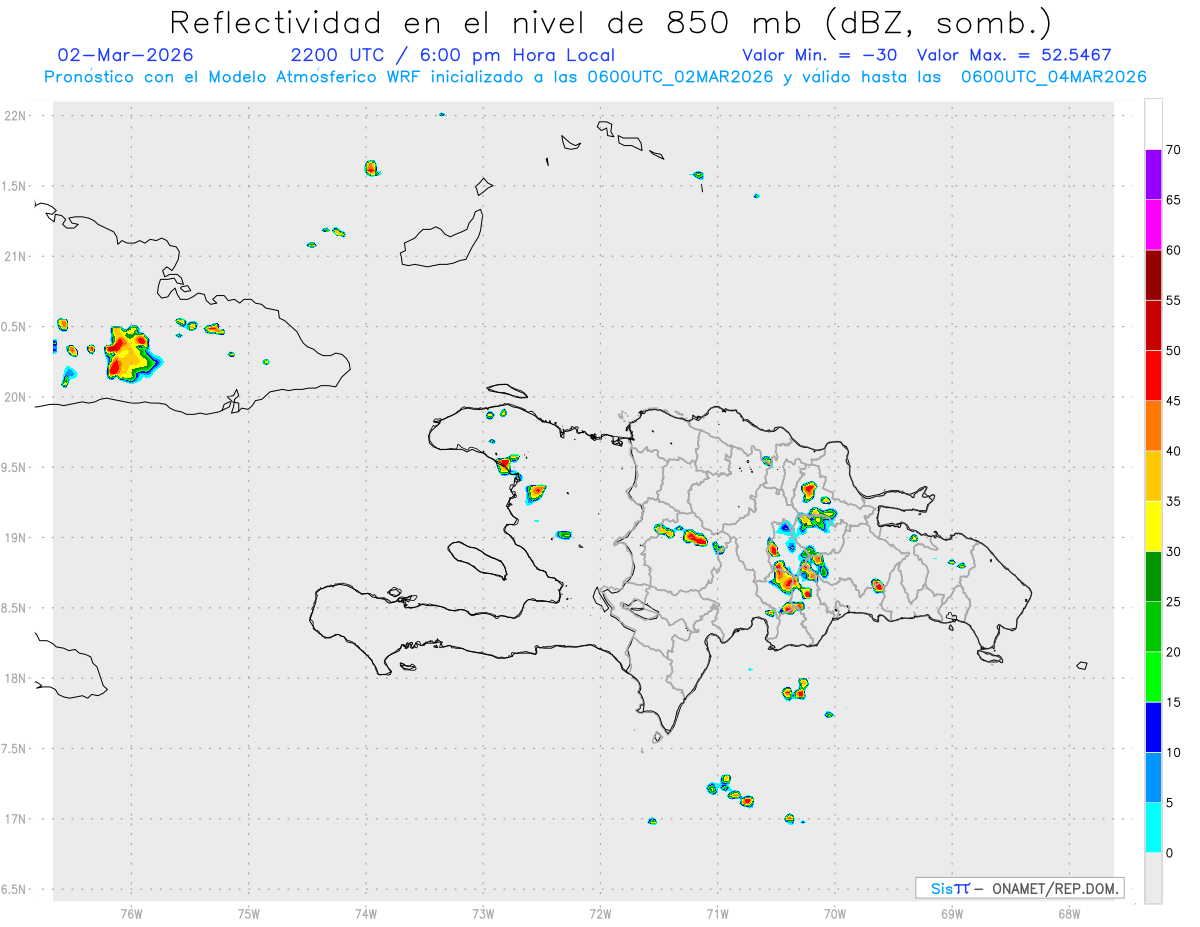Click the light blue 5–10 dBZ colorbar segment
This screenshot has width=1200, height=927.
point(1153,777)
